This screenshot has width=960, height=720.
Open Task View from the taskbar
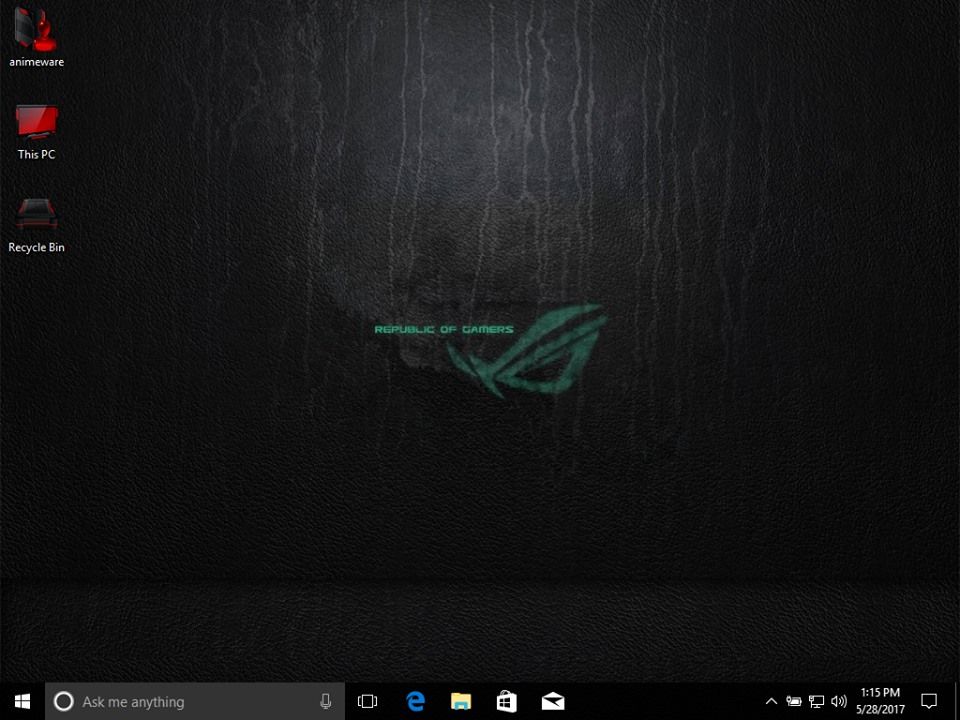click(x=368, y=701)
